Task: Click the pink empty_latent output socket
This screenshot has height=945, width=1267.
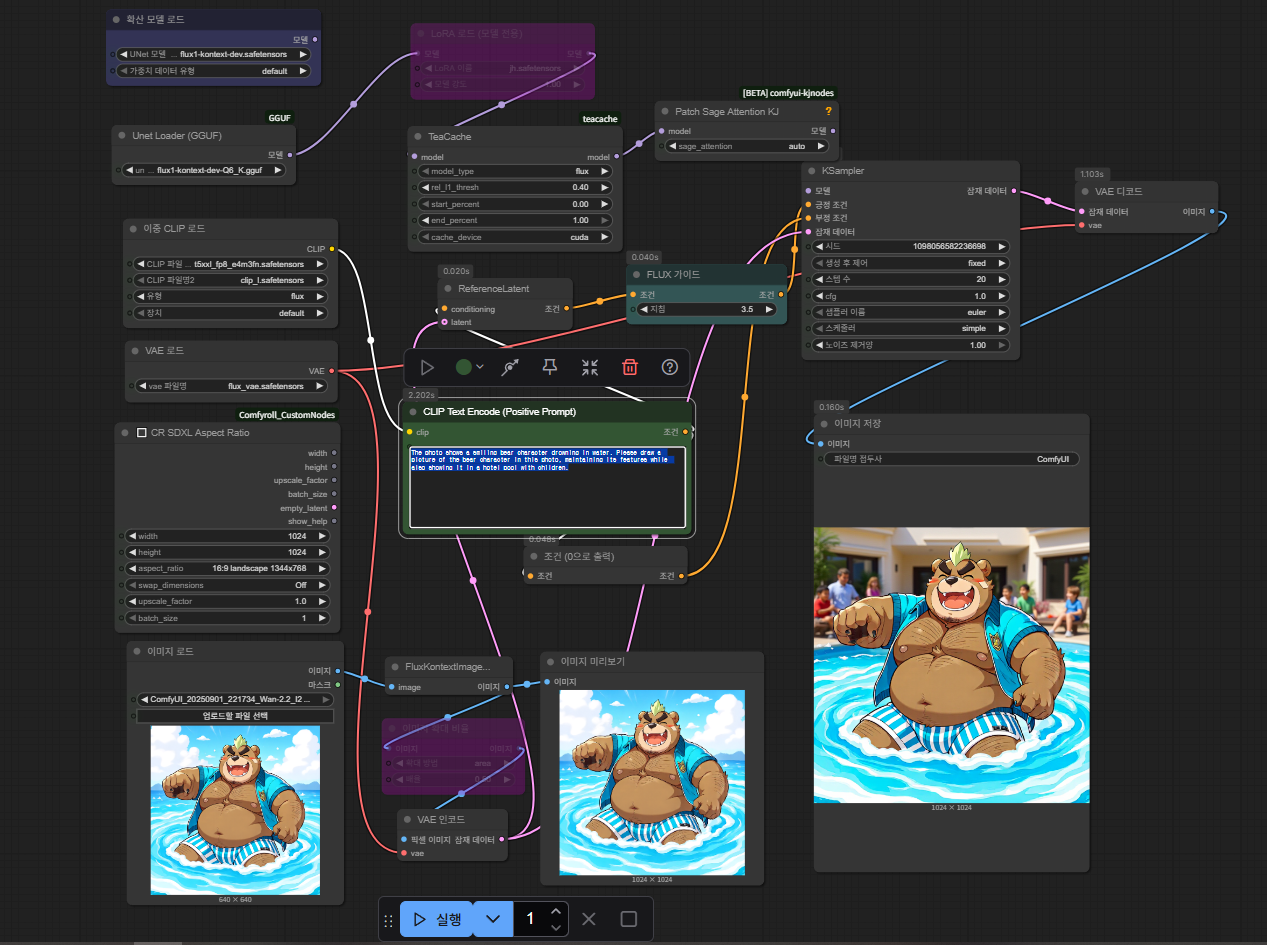Action: tap(334, 508)
